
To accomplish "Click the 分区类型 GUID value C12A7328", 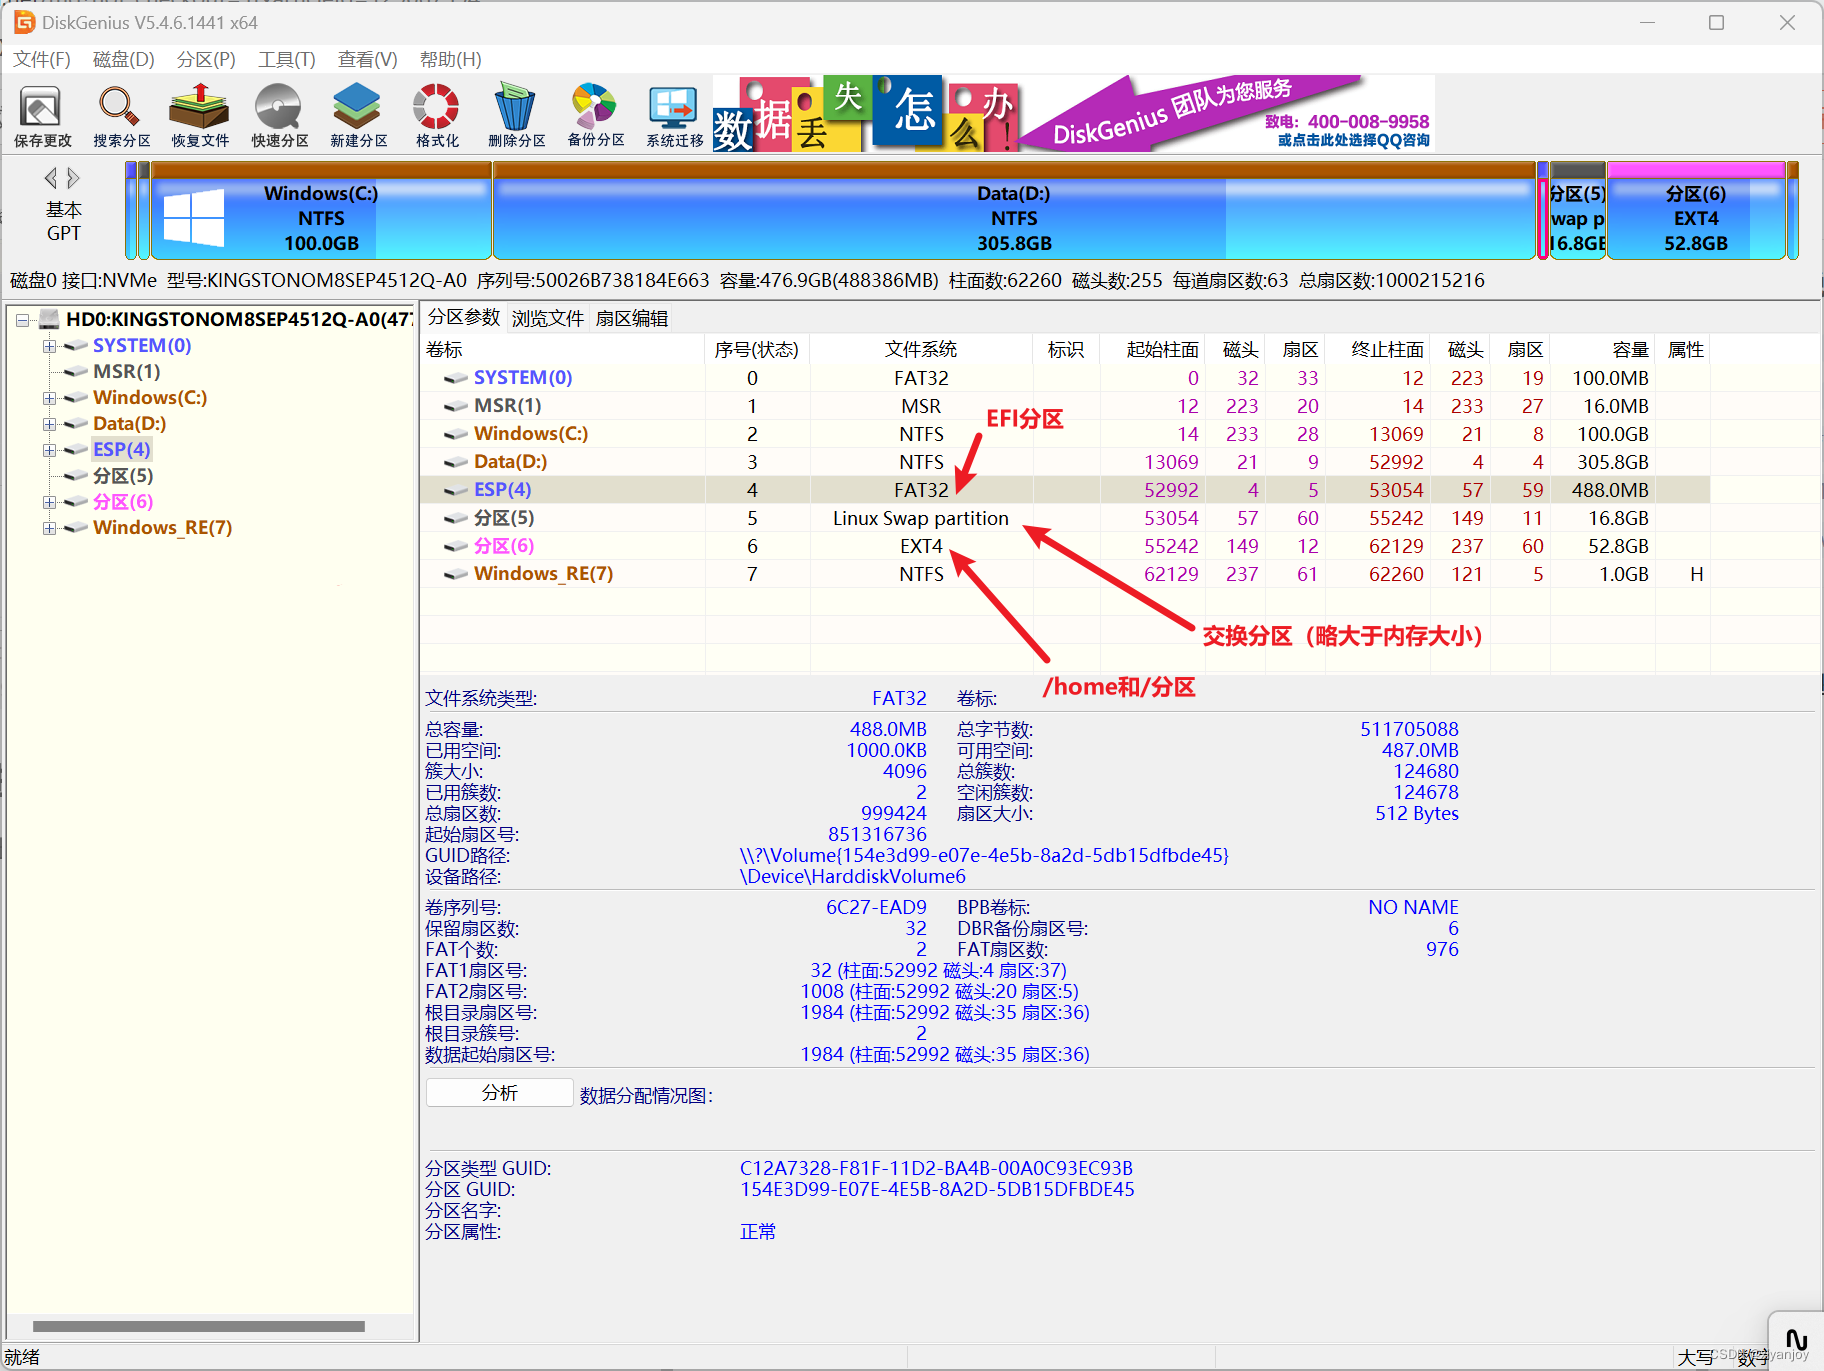I will (936, 1168).
